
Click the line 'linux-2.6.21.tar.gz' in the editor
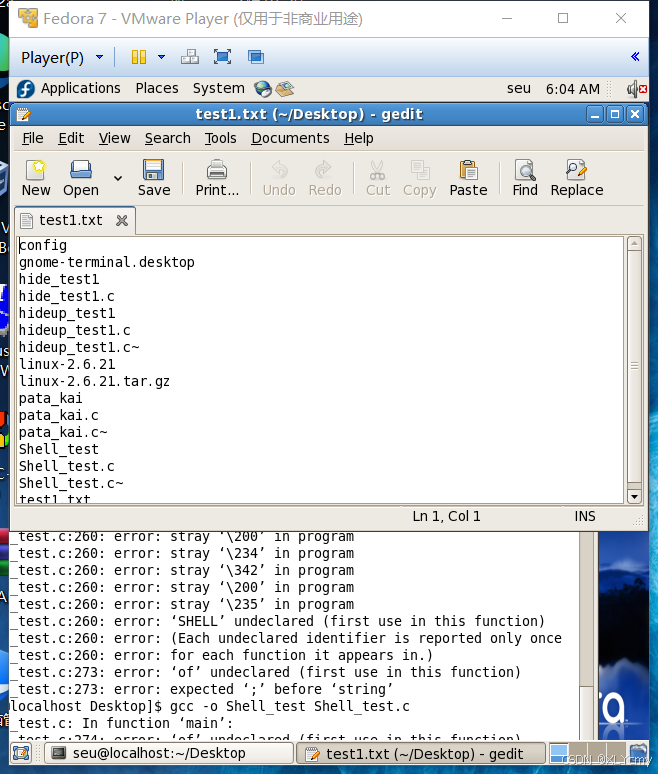(94, 381)
